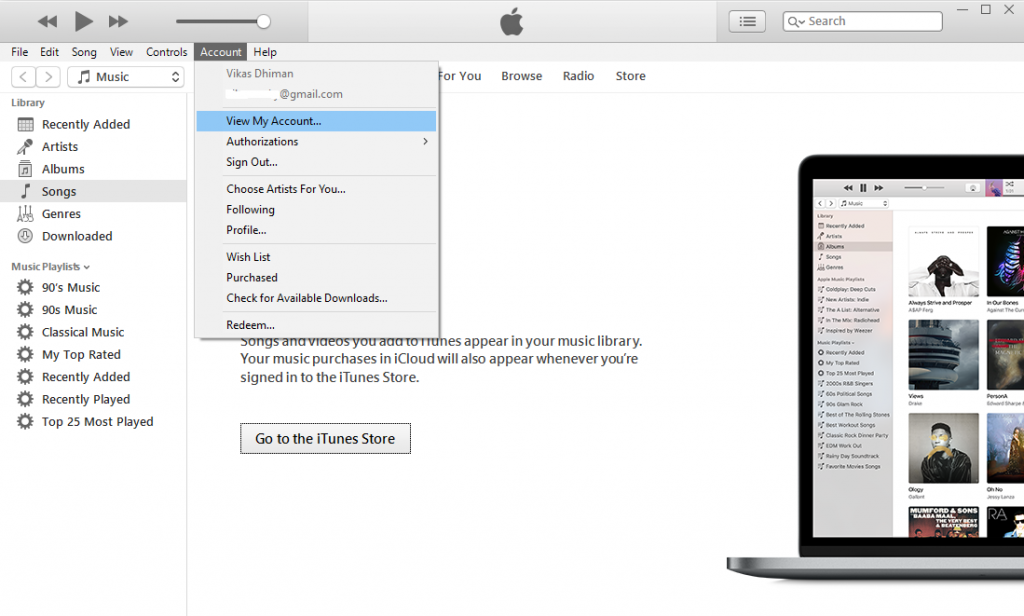
Task: Open Profile from the Account menu
Action: 316,230
